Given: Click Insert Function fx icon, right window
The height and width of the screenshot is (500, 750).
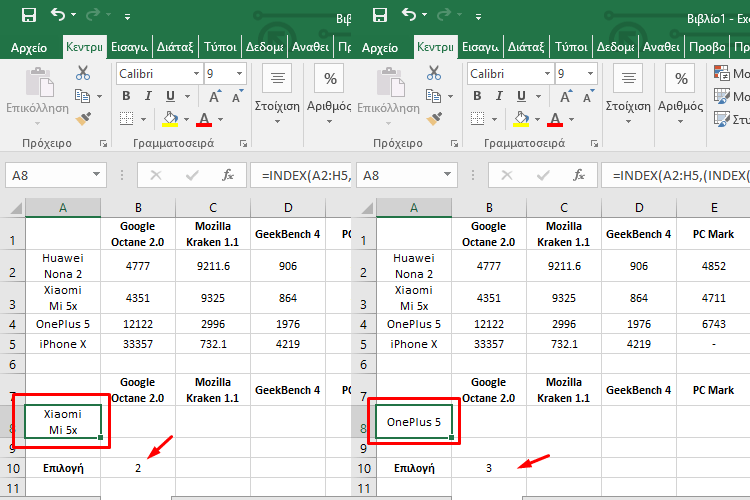Looking at the screenshot, I should coord(579,175).
